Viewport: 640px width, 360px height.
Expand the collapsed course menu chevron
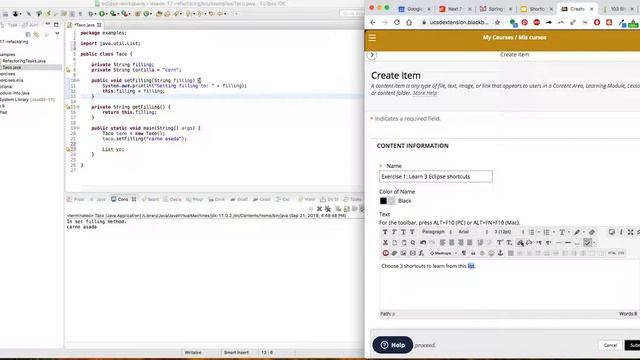point(372,55)
